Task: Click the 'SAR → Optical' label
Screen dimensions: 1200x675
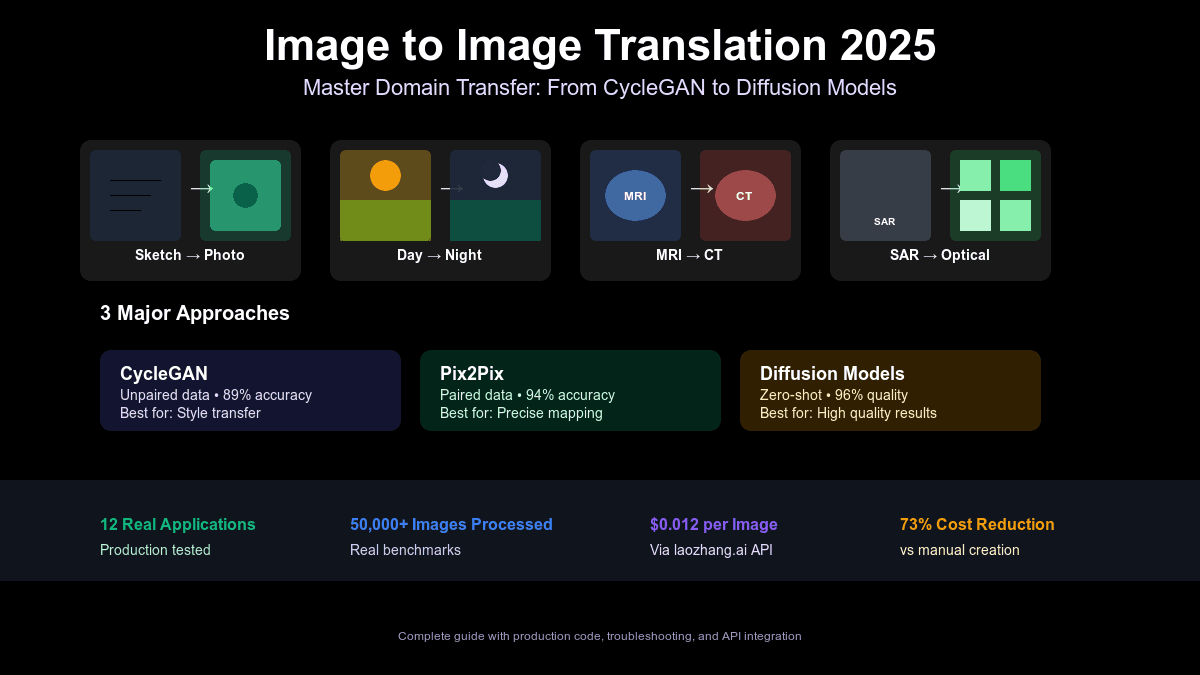Action: 940,255
